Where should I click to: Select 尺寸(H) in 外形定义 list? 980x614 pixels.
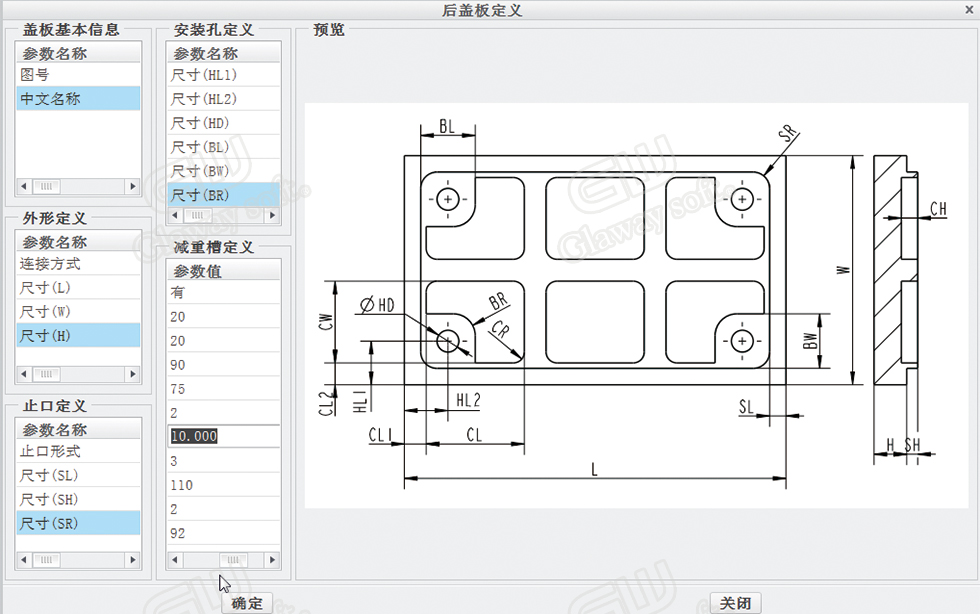[79, 336]
